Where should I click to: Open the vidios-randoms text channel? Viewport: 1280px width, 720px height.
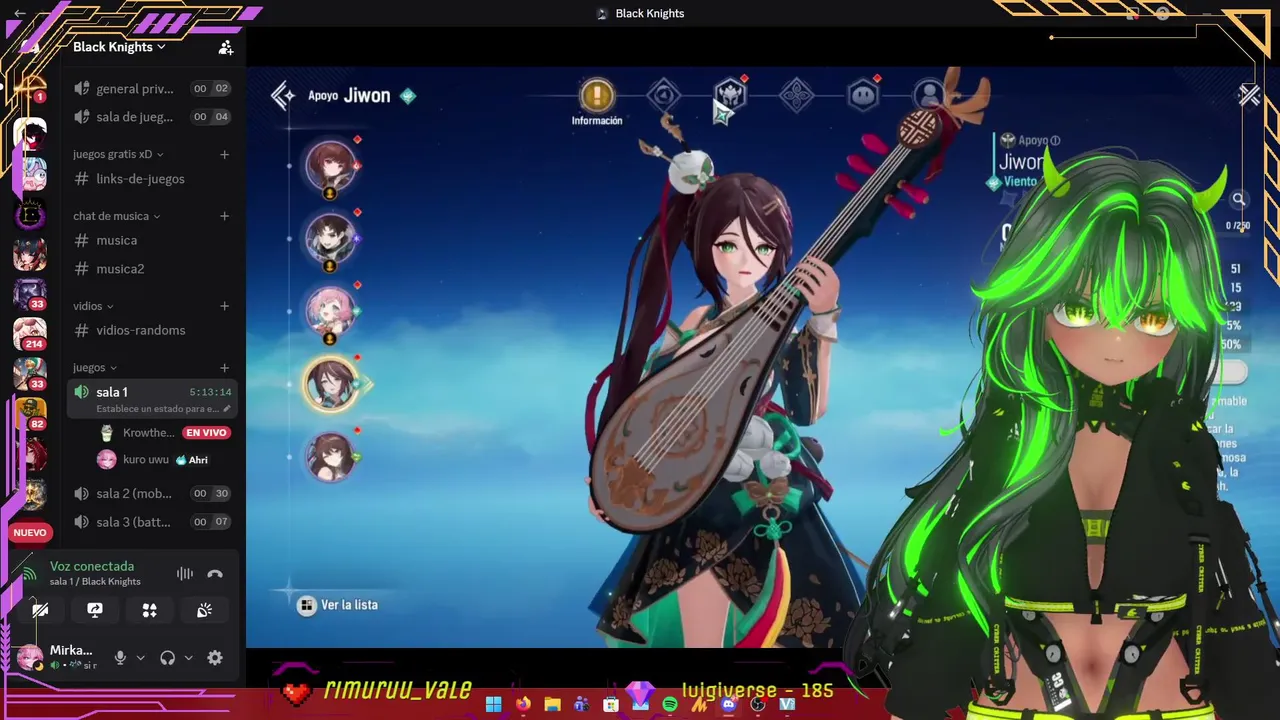point(152,330)
